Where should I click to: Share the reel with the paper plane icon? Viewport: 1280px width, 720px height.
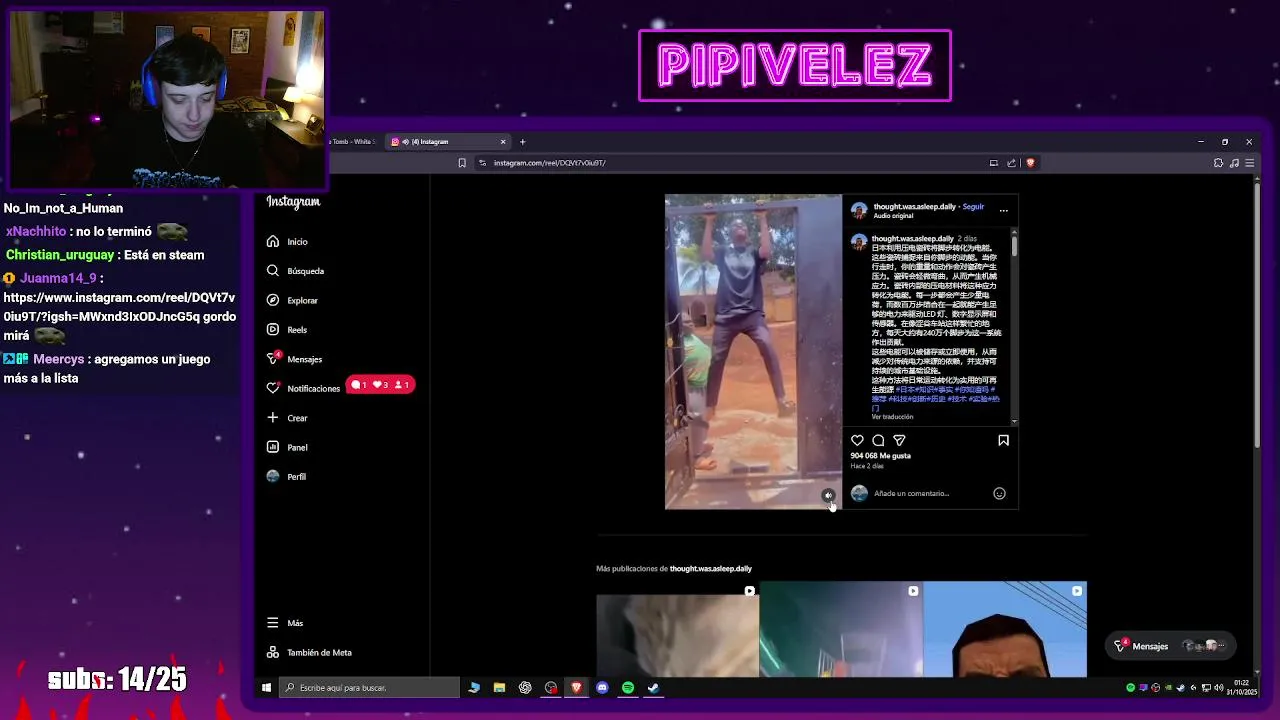899,440
